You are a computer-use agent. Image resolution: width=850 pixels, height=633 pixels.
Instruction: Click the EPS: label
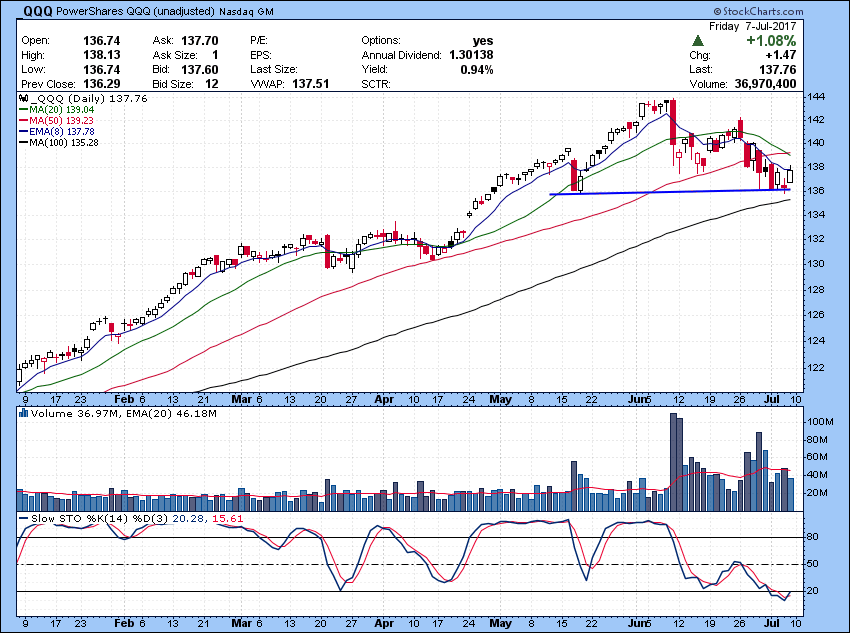tap(261, 55)
